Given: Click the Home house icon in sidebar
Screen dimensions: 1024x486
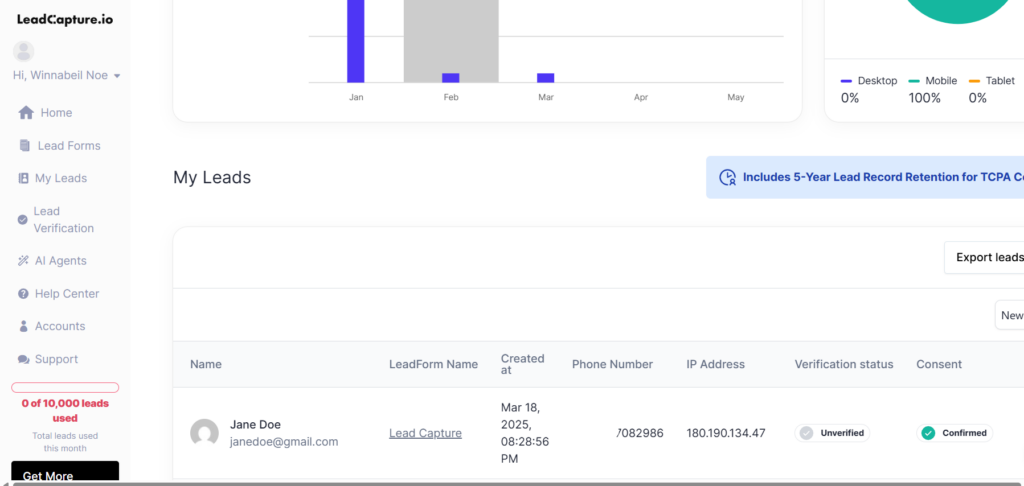Looking at the screenshot, I should 26,113.
